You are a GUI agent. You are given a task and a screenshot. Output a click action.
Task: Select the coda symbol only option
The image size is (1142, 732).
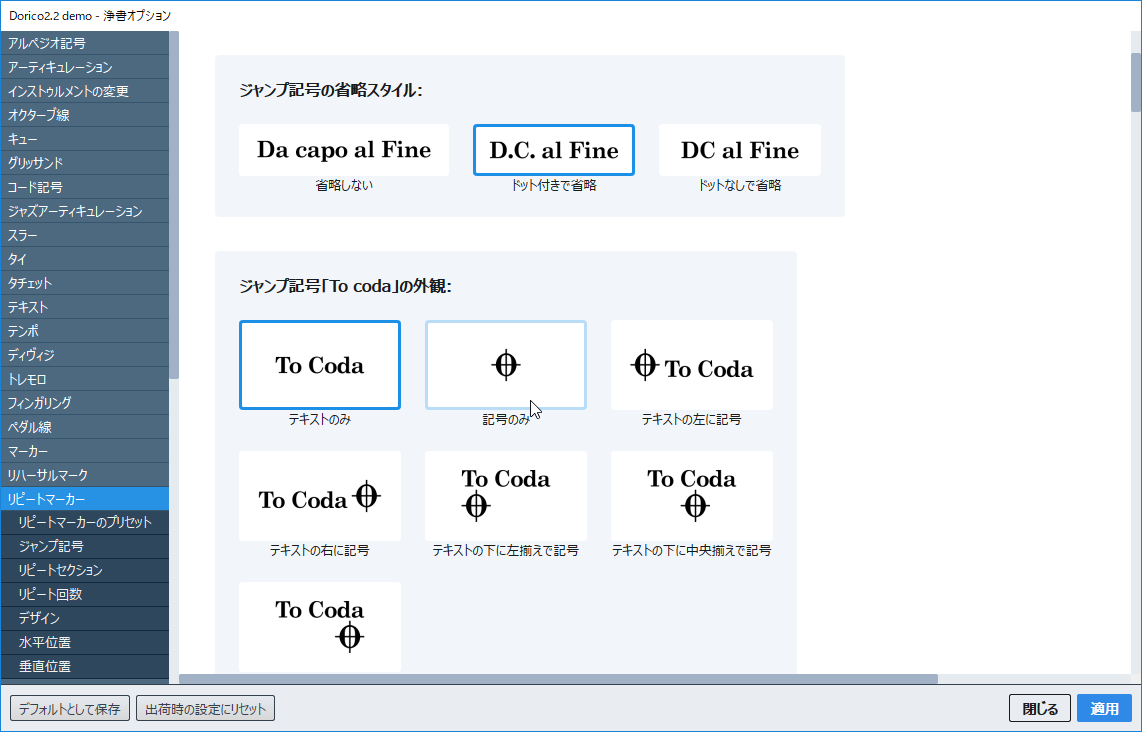[505, 365]
